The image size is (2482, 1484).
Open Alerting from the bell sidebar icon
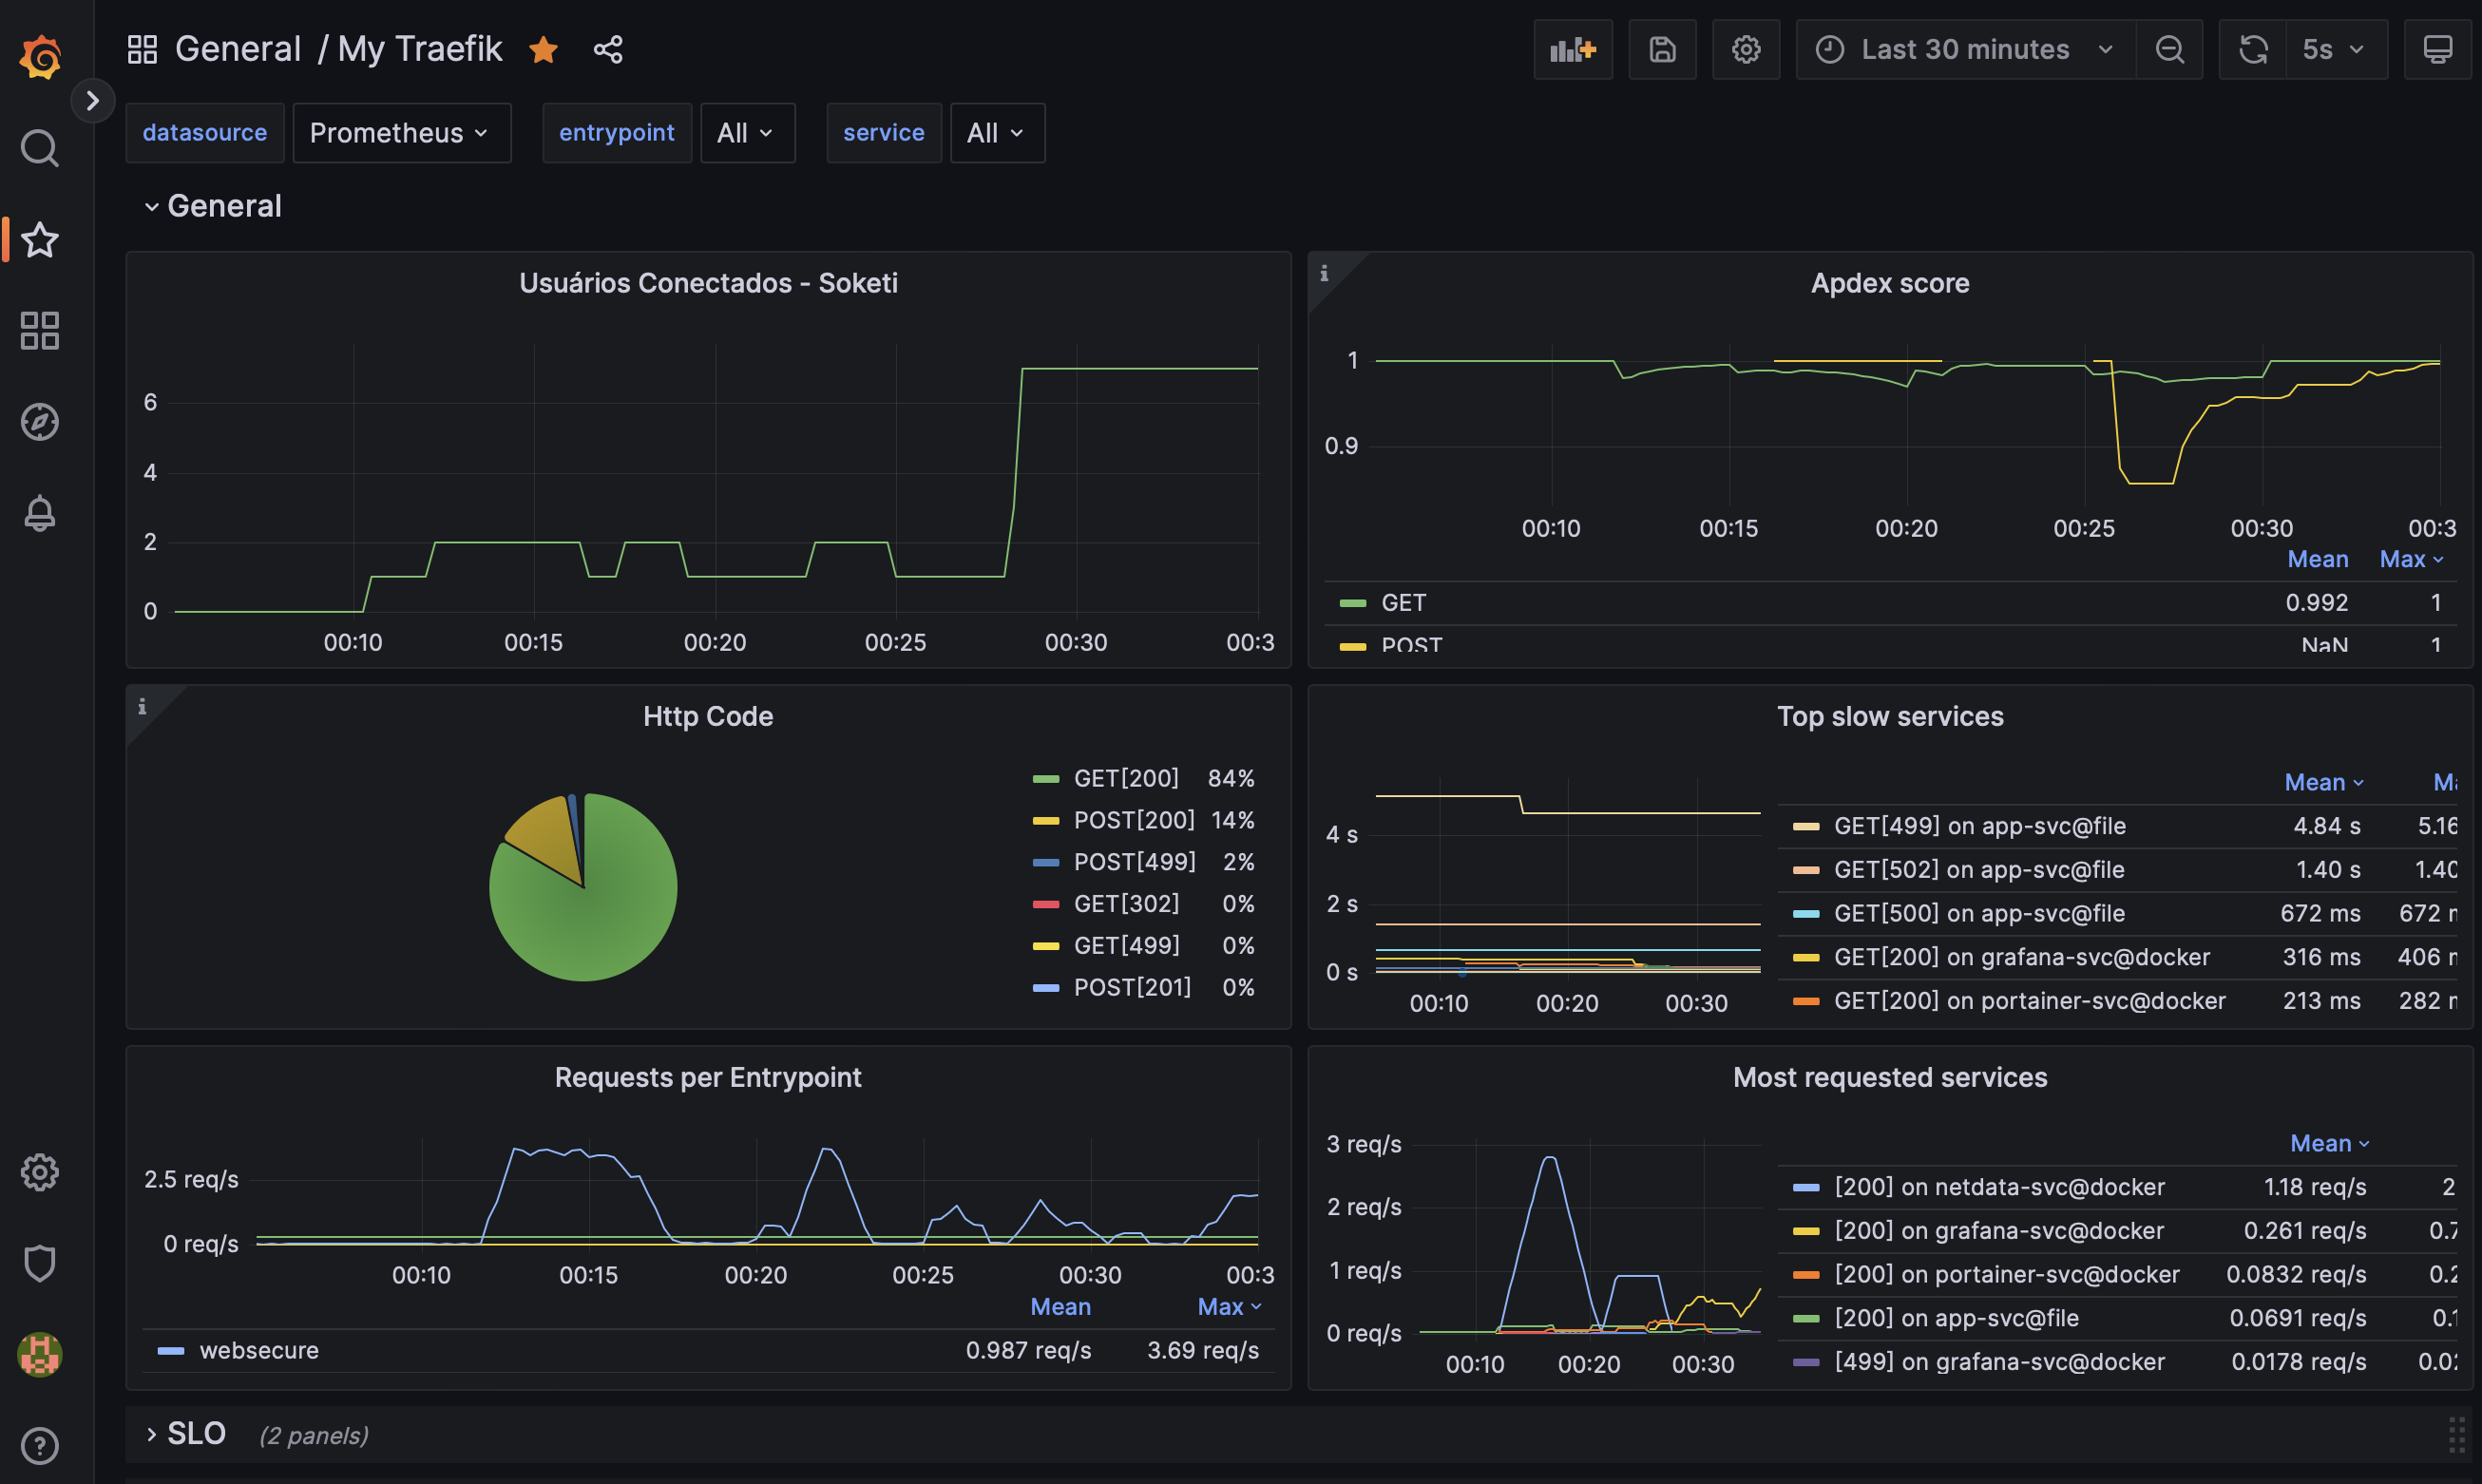click(40, 513)
